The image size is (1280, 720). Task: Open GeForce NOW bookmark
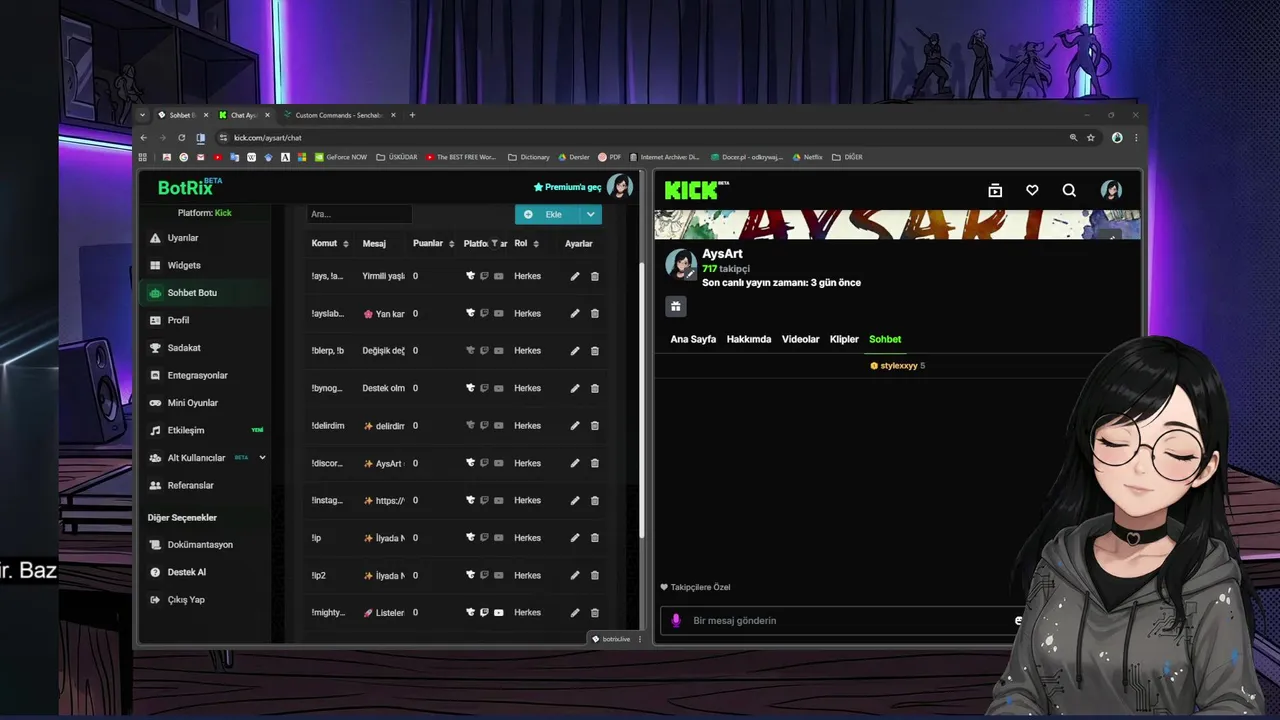click(x=341, y=157)
